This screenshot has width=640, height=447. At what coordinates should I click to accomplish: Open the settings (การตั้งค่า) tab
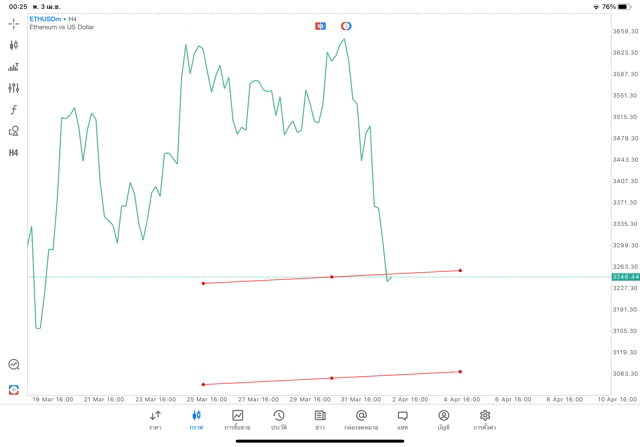pos(485,420)
